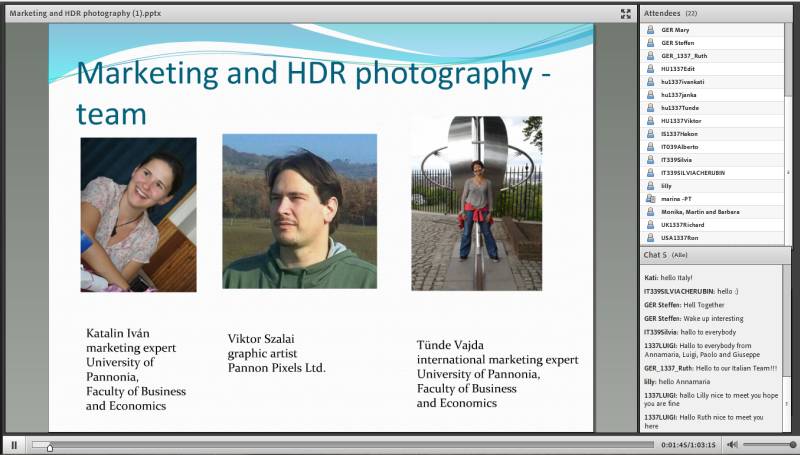Click the playback progress slider handle
Screen dimensions: 800x455
49,446
